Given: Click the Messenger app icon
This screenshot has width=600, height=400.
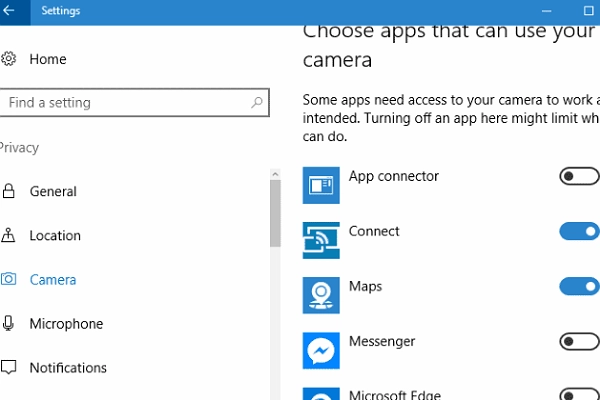Looking at the screenshot, I should pyautogui.click(x=321, y=351).
